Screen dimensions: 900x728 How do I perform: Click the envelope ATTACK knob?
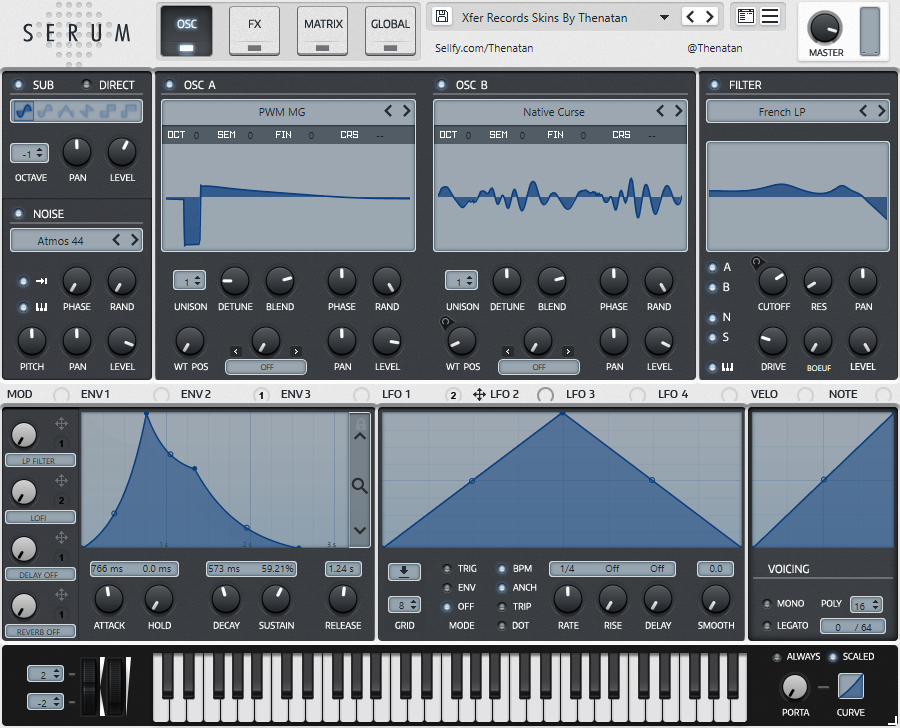coord(108,599)
